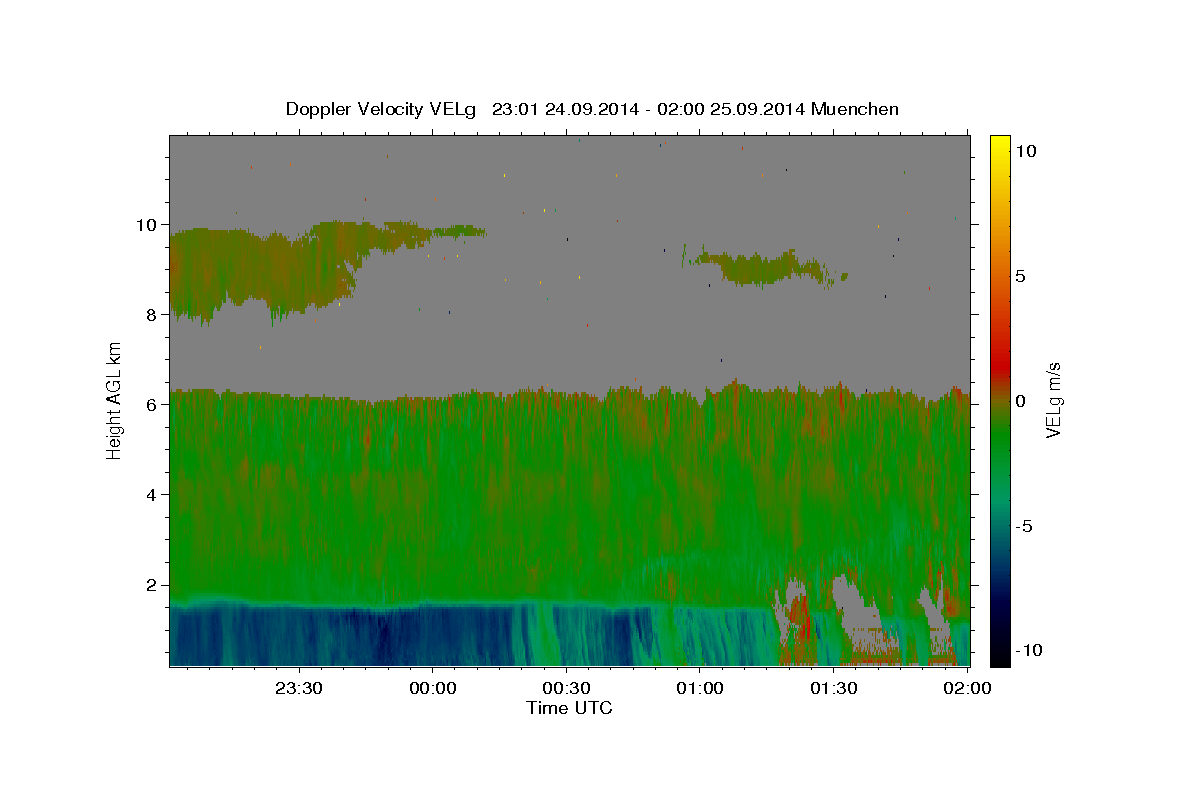Click the colorbar '-5' value label
This screenshot has height=800, width=1200.
pyautogui.click(x=1023, y=526)
